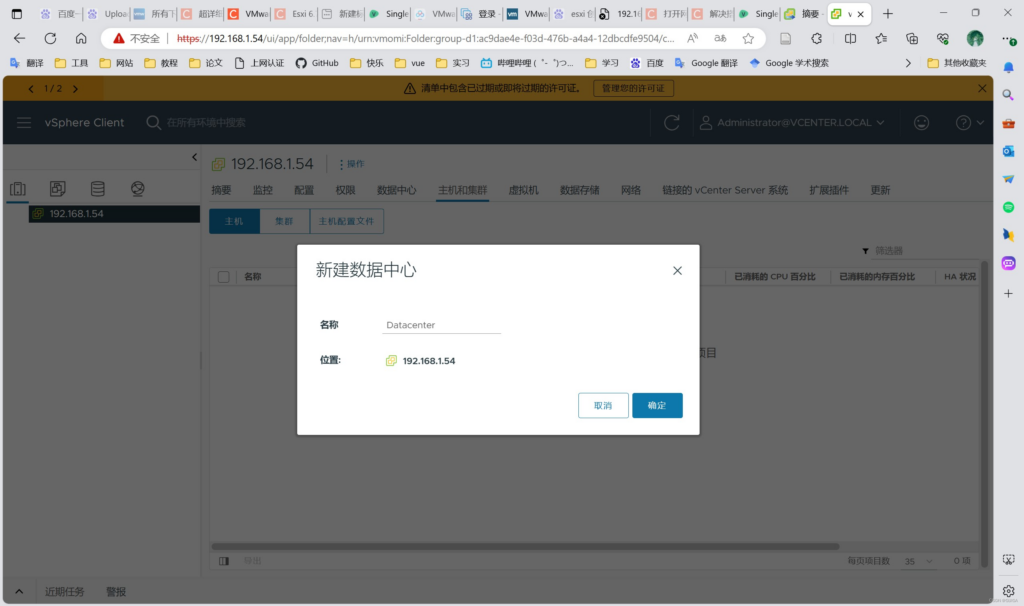Click the Datacenter name input field
The image size is (1024, 606).
click(x=441, y=325)
